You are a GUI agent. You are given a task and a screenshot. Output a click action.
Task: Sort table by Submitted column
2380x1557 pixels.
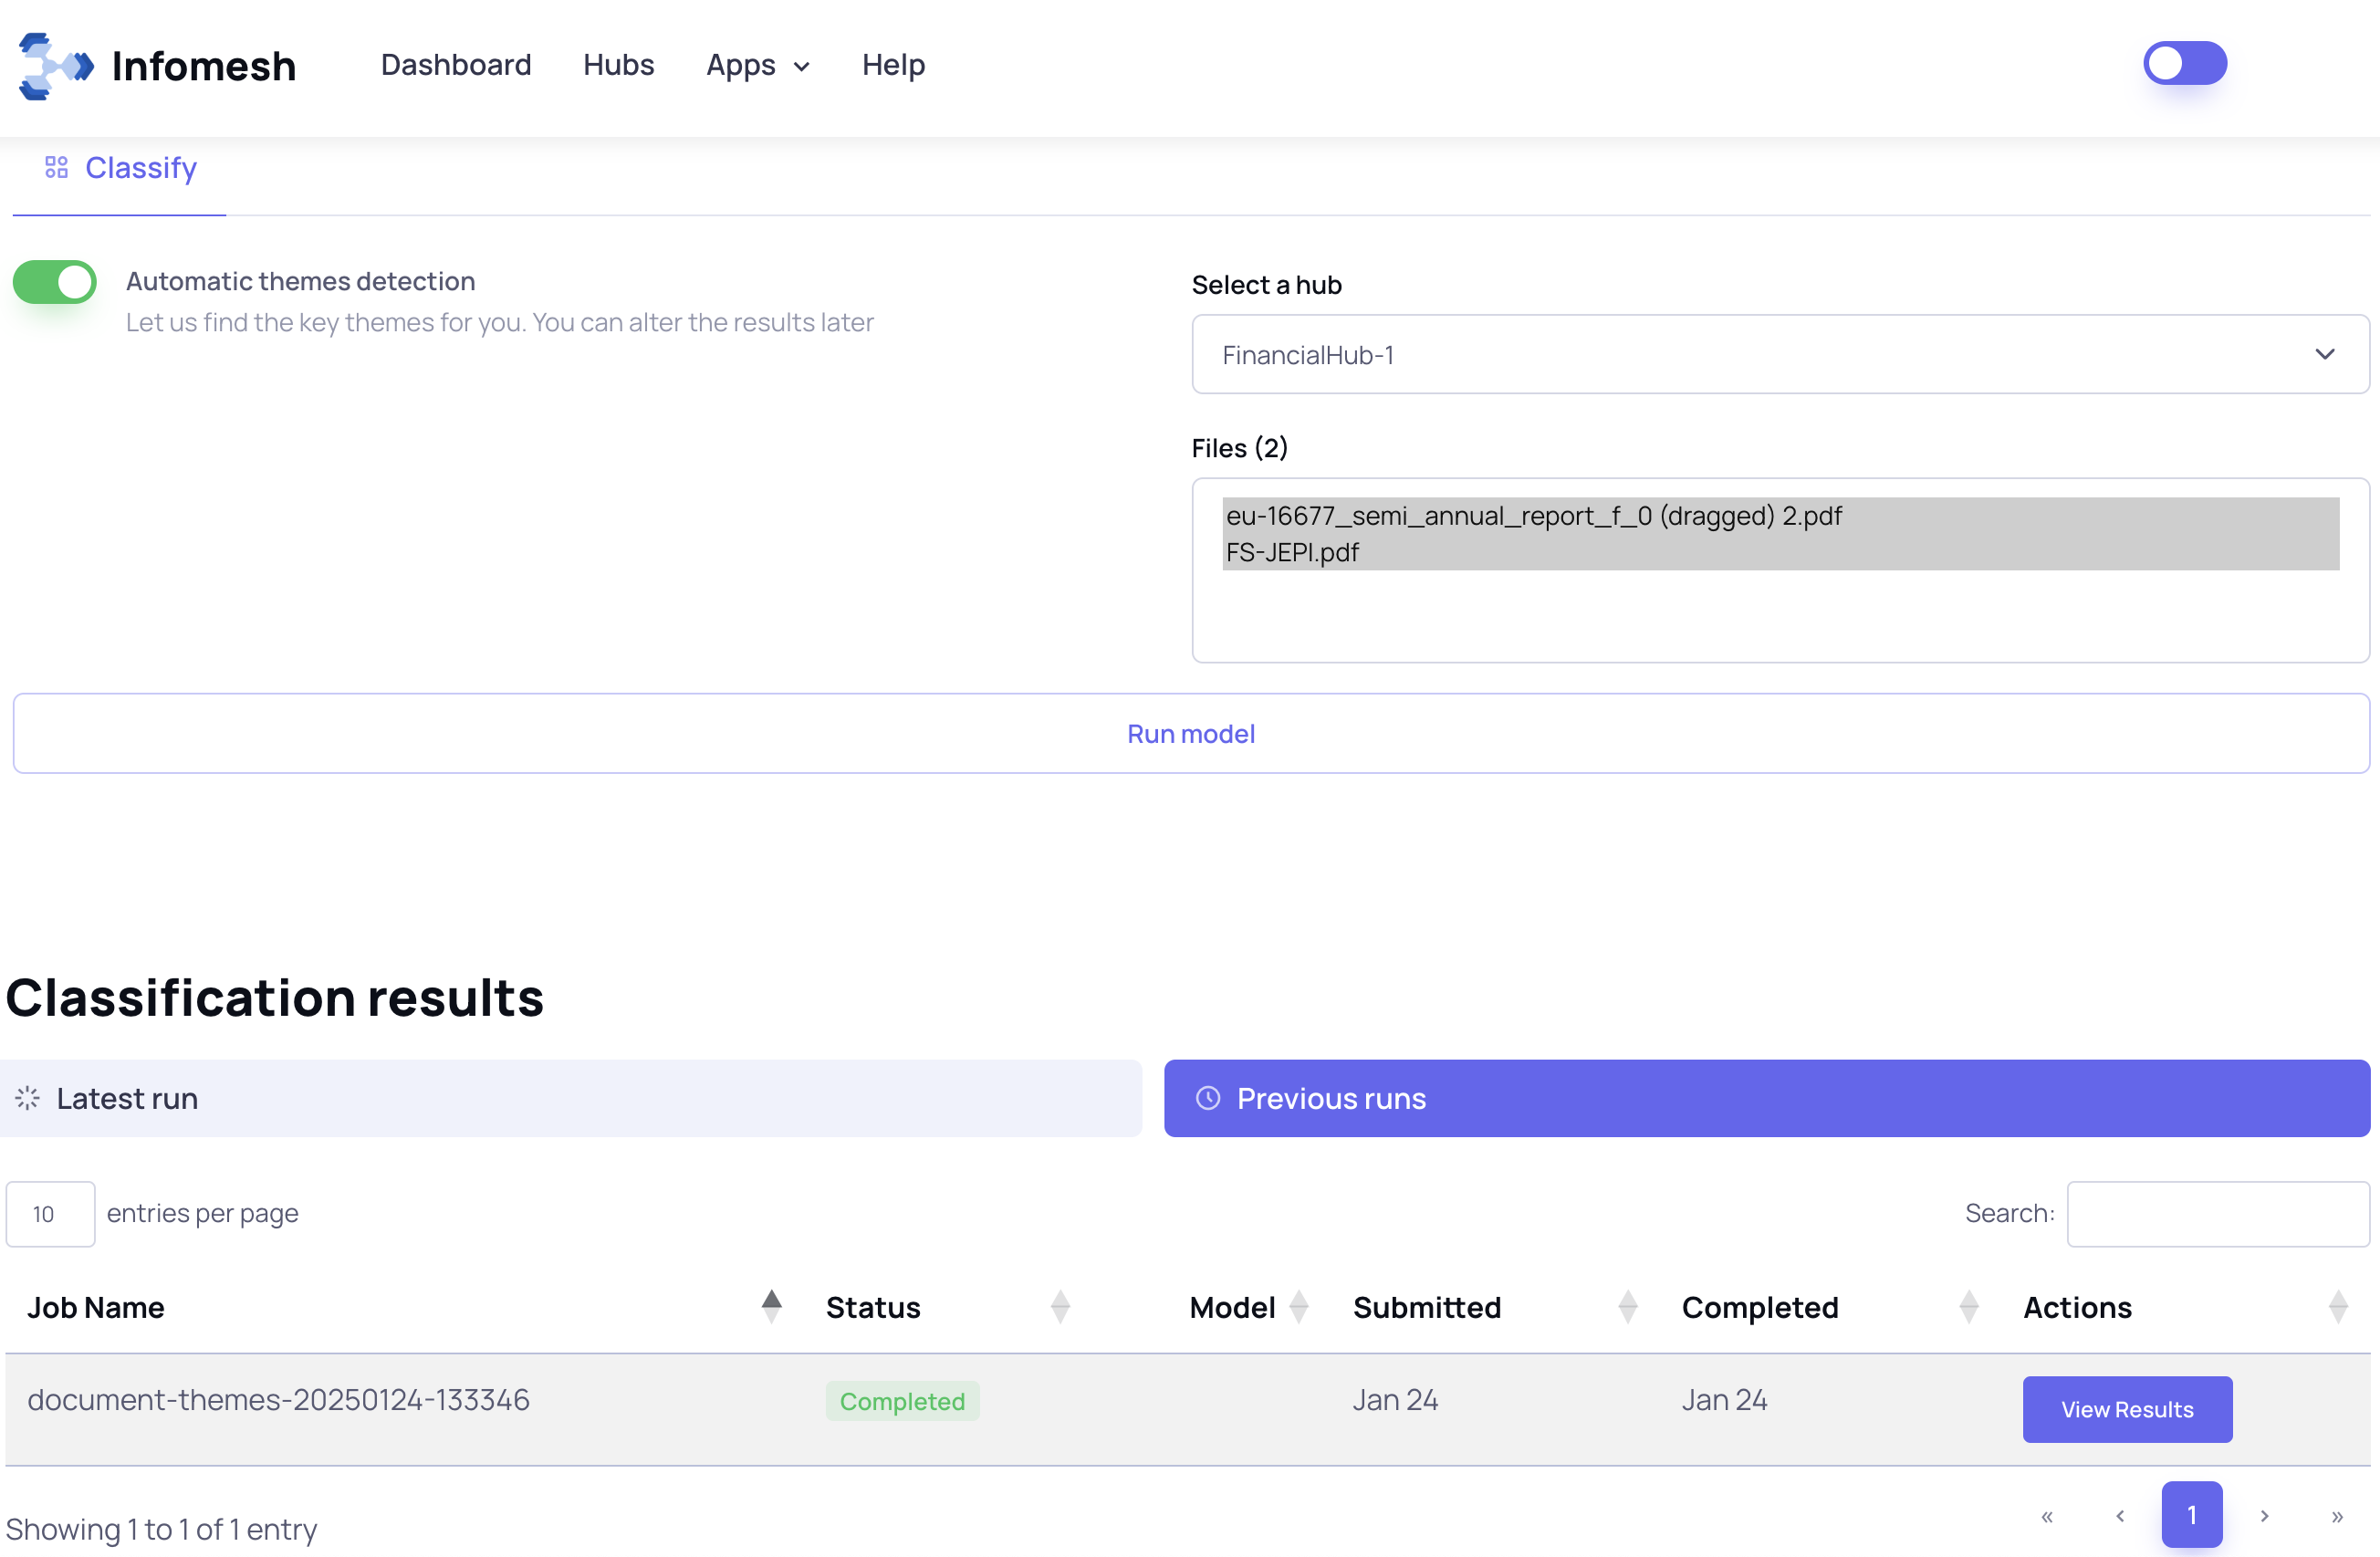click(1627, 1306)
